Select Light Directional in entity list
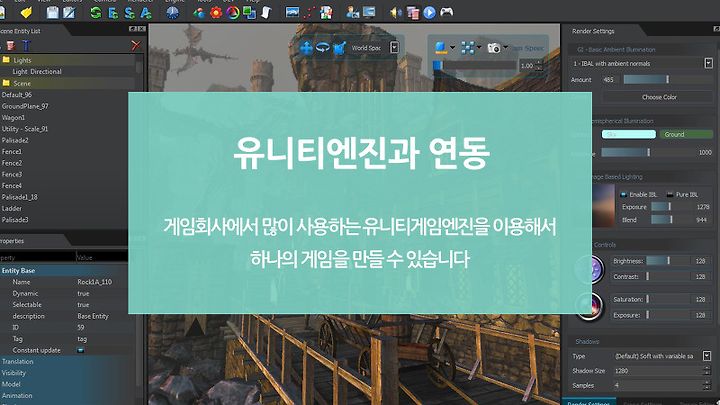The image size is (720, 405). (x=68, y=72)
